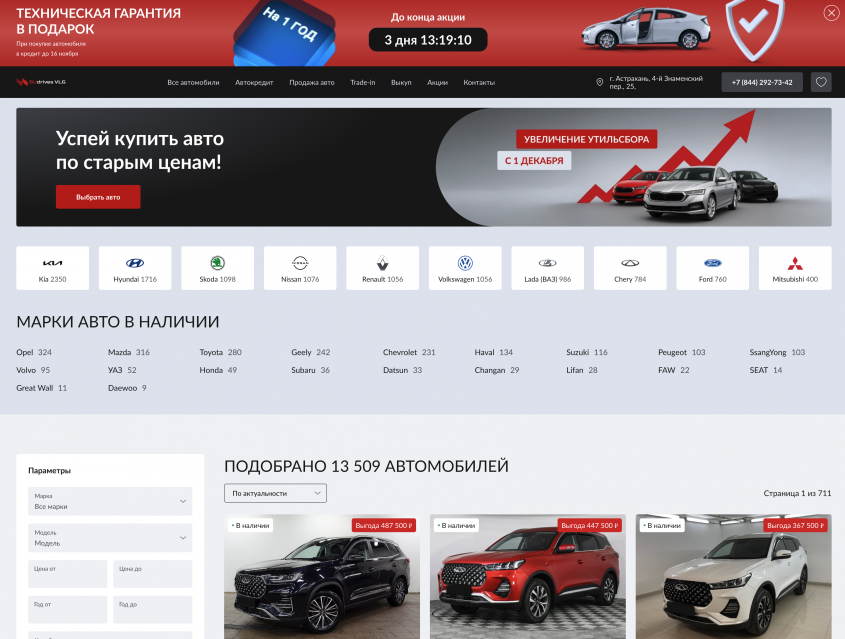Viewport: 845px width, 639px height.
Task: Go to Trade-in menu section
Action: pos(362,82)
